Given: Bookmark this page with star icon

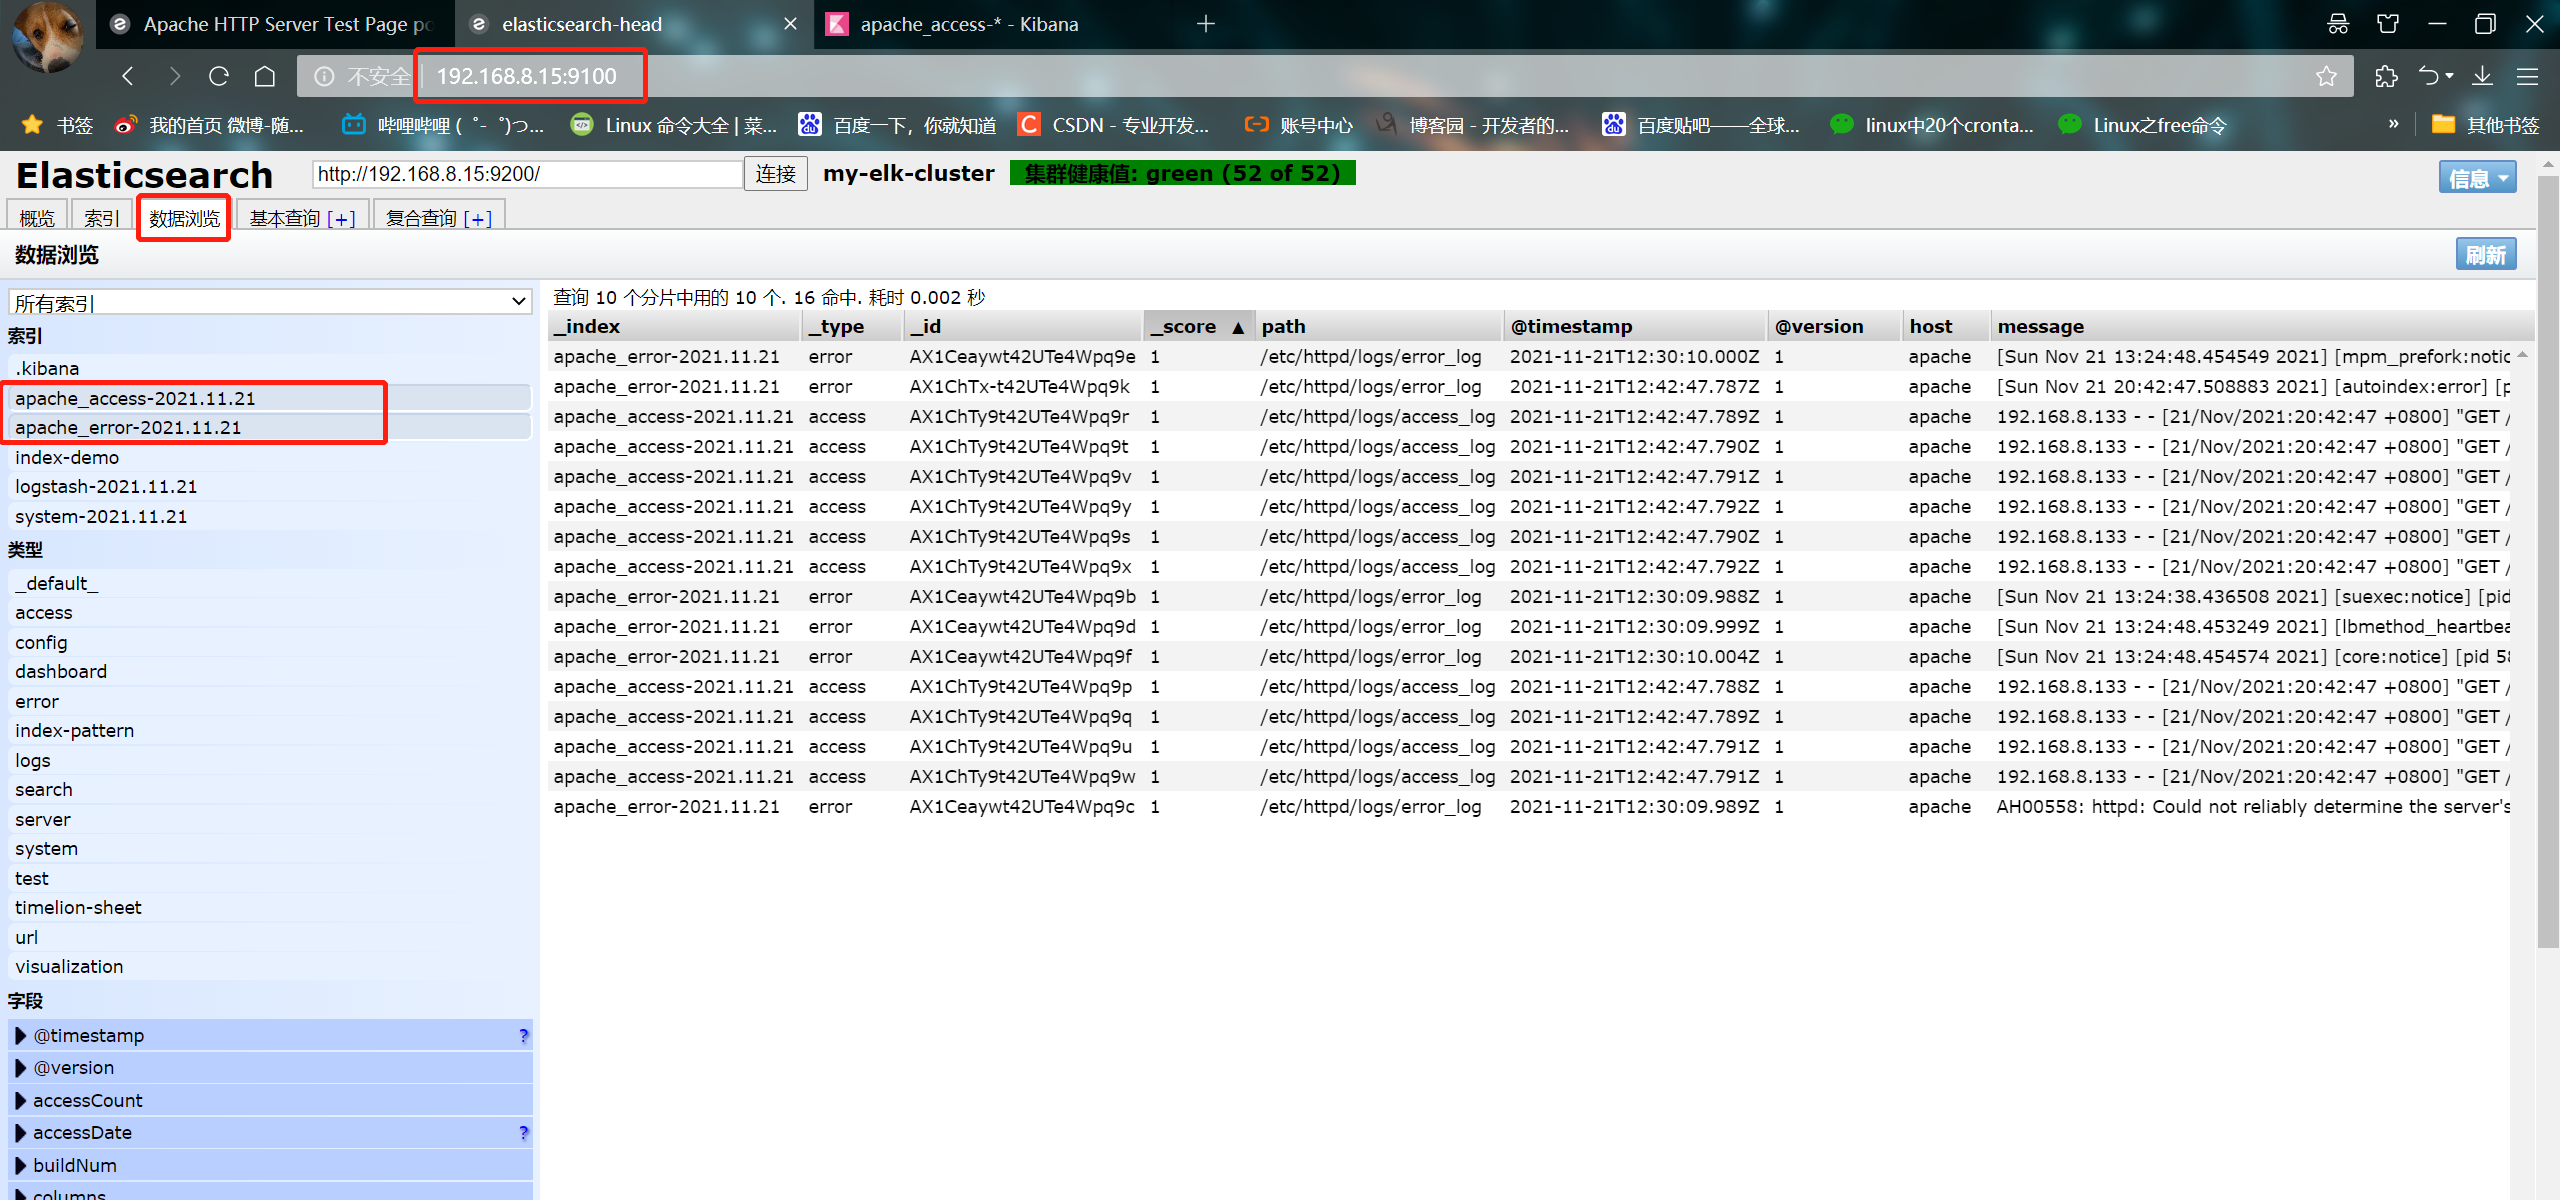Looking at the screenshot, I should [x=2326, y=76].
